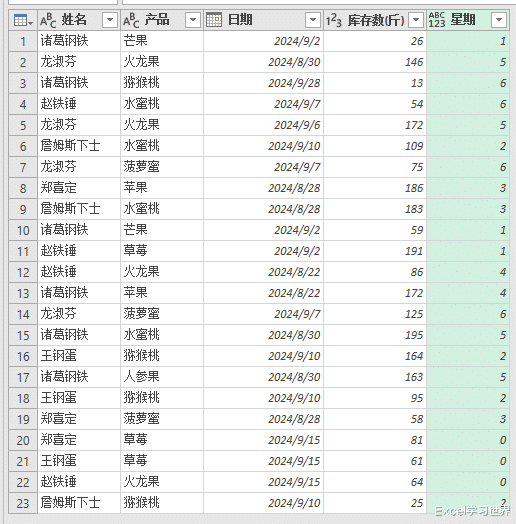Open the table menu icon in the top-left corner
Image resolution: width=516 pixels, height=524 pixels.
[23, 20]
